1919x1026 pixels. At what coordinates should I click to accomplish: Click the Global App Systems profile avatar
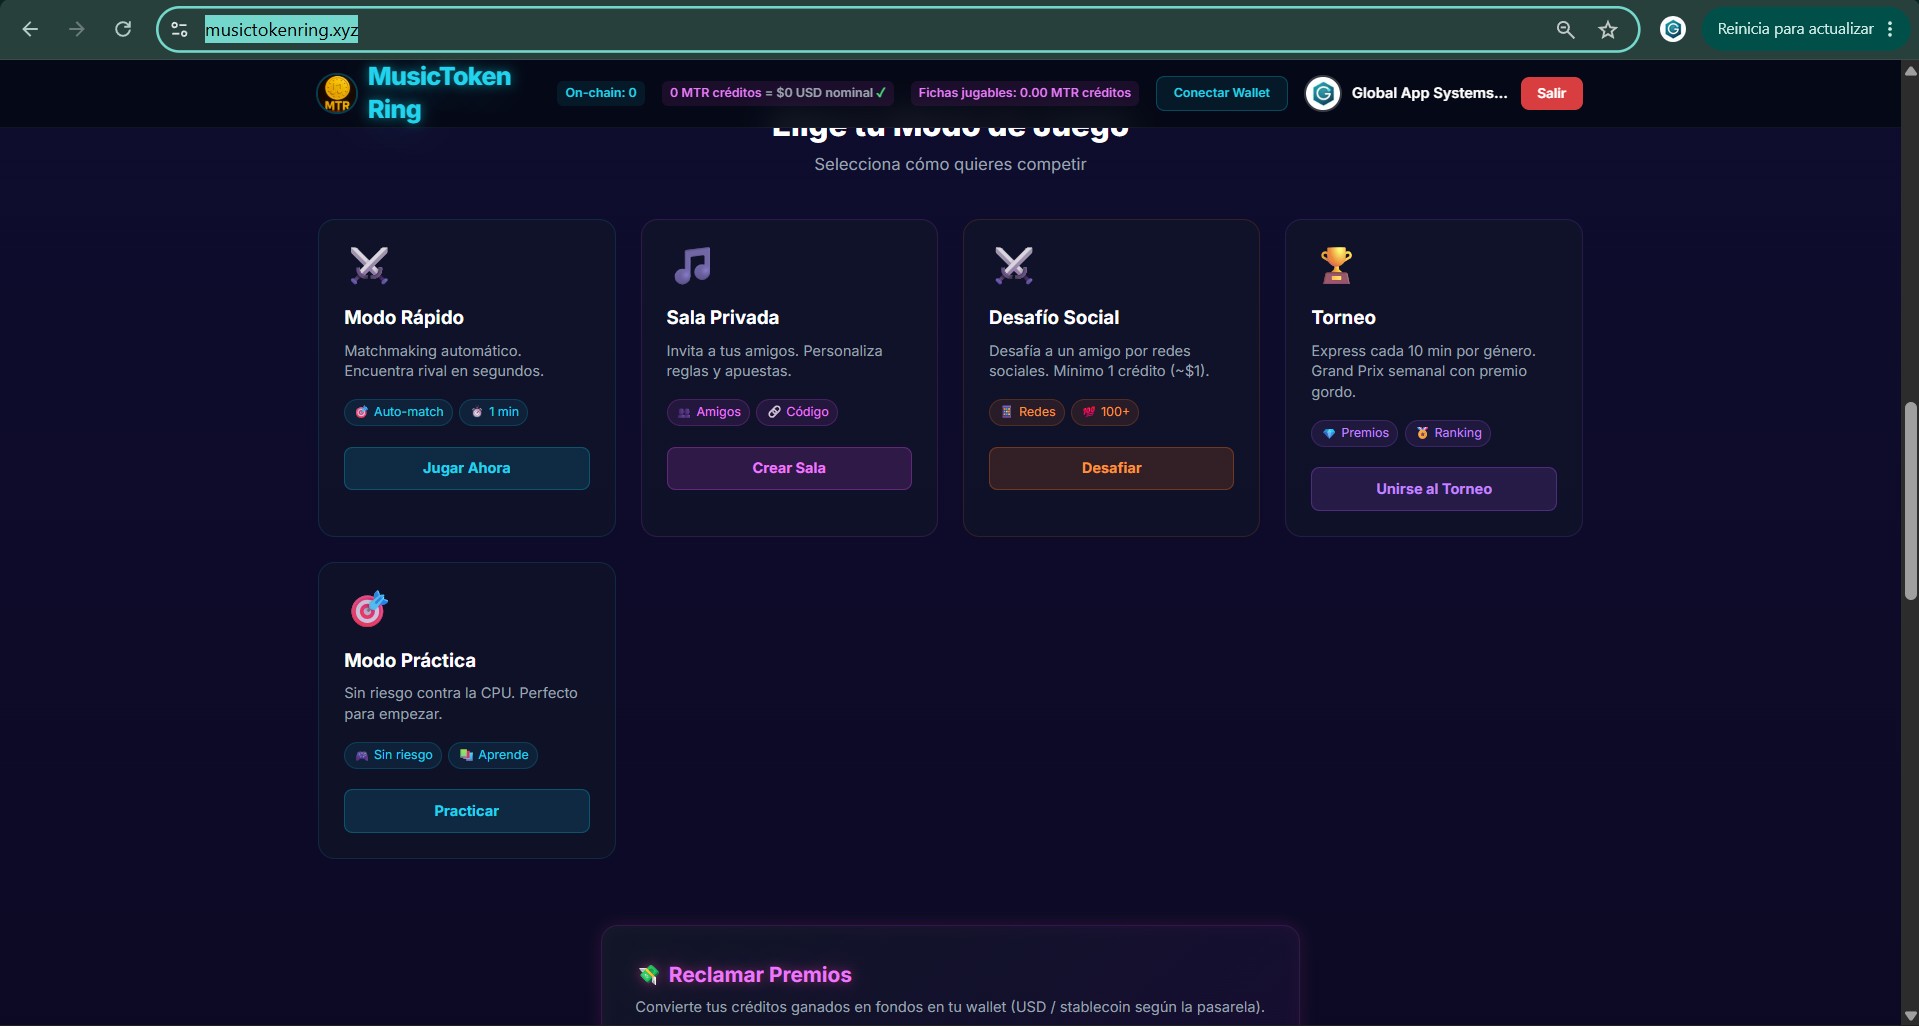click(1323, 93)
